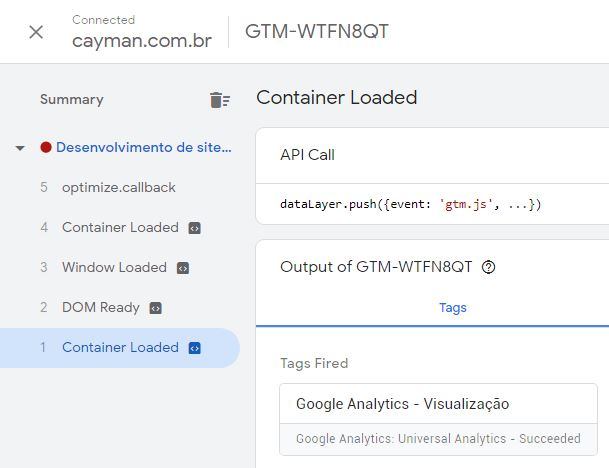Select event 5 optimize.callback
The width and height of the screenshot is (609, 468).
click(x=118, y=188)
